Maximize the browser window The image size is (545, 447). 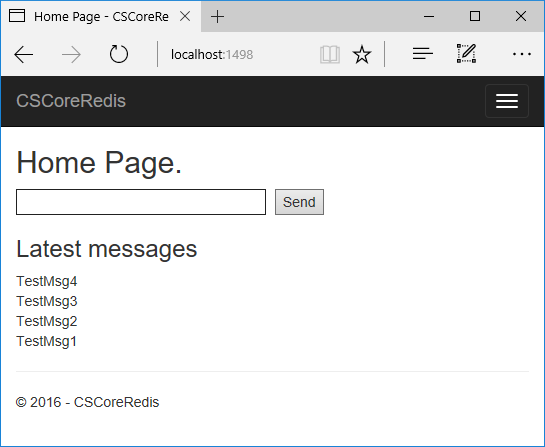pos(475,16)
